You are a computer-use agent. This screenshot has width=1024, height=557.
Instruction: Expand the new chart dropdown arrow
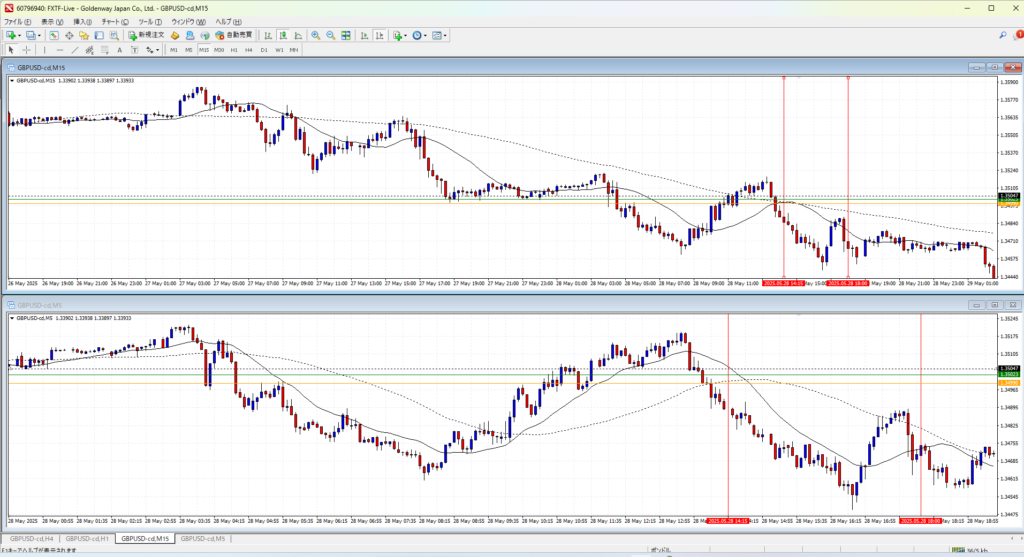19,35
